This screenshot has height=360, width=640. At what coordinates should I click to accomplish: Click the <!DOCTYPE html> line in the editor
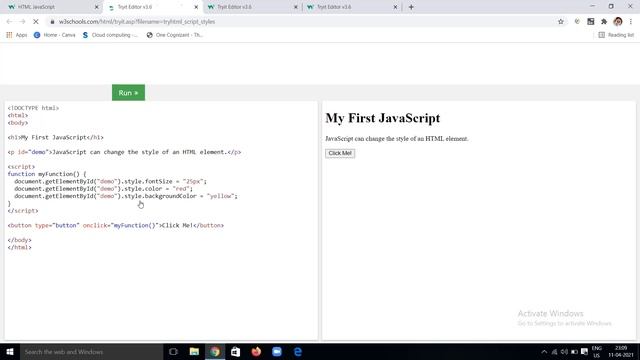(33, 108)
